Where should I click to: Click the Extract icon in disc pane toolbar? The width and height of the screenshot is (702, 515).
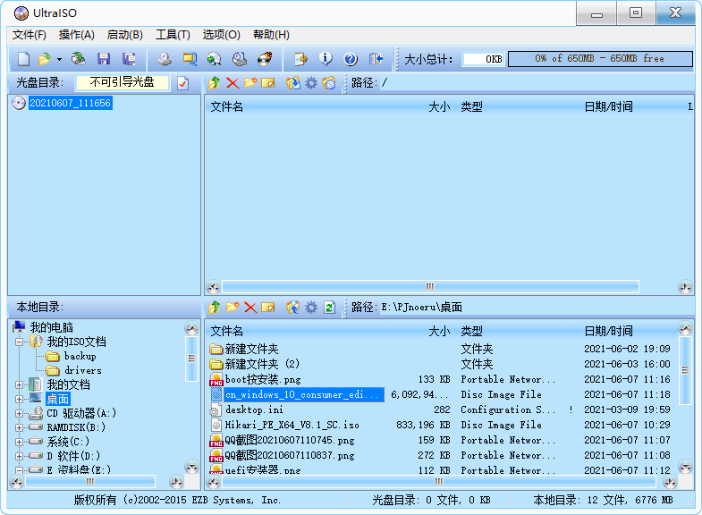click(x=293, y=83)
